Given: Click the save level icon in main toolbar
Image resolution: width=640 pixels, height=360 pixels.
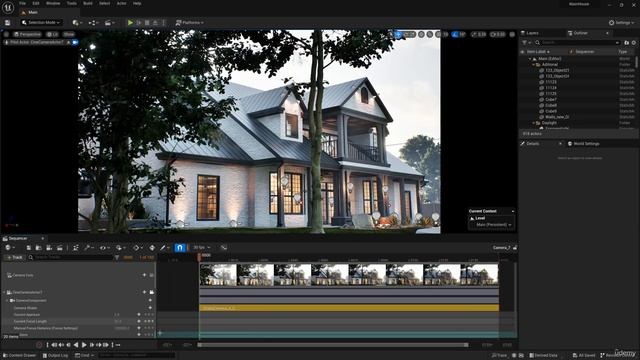Looking at the screenshot, I should tap(7, 22).
